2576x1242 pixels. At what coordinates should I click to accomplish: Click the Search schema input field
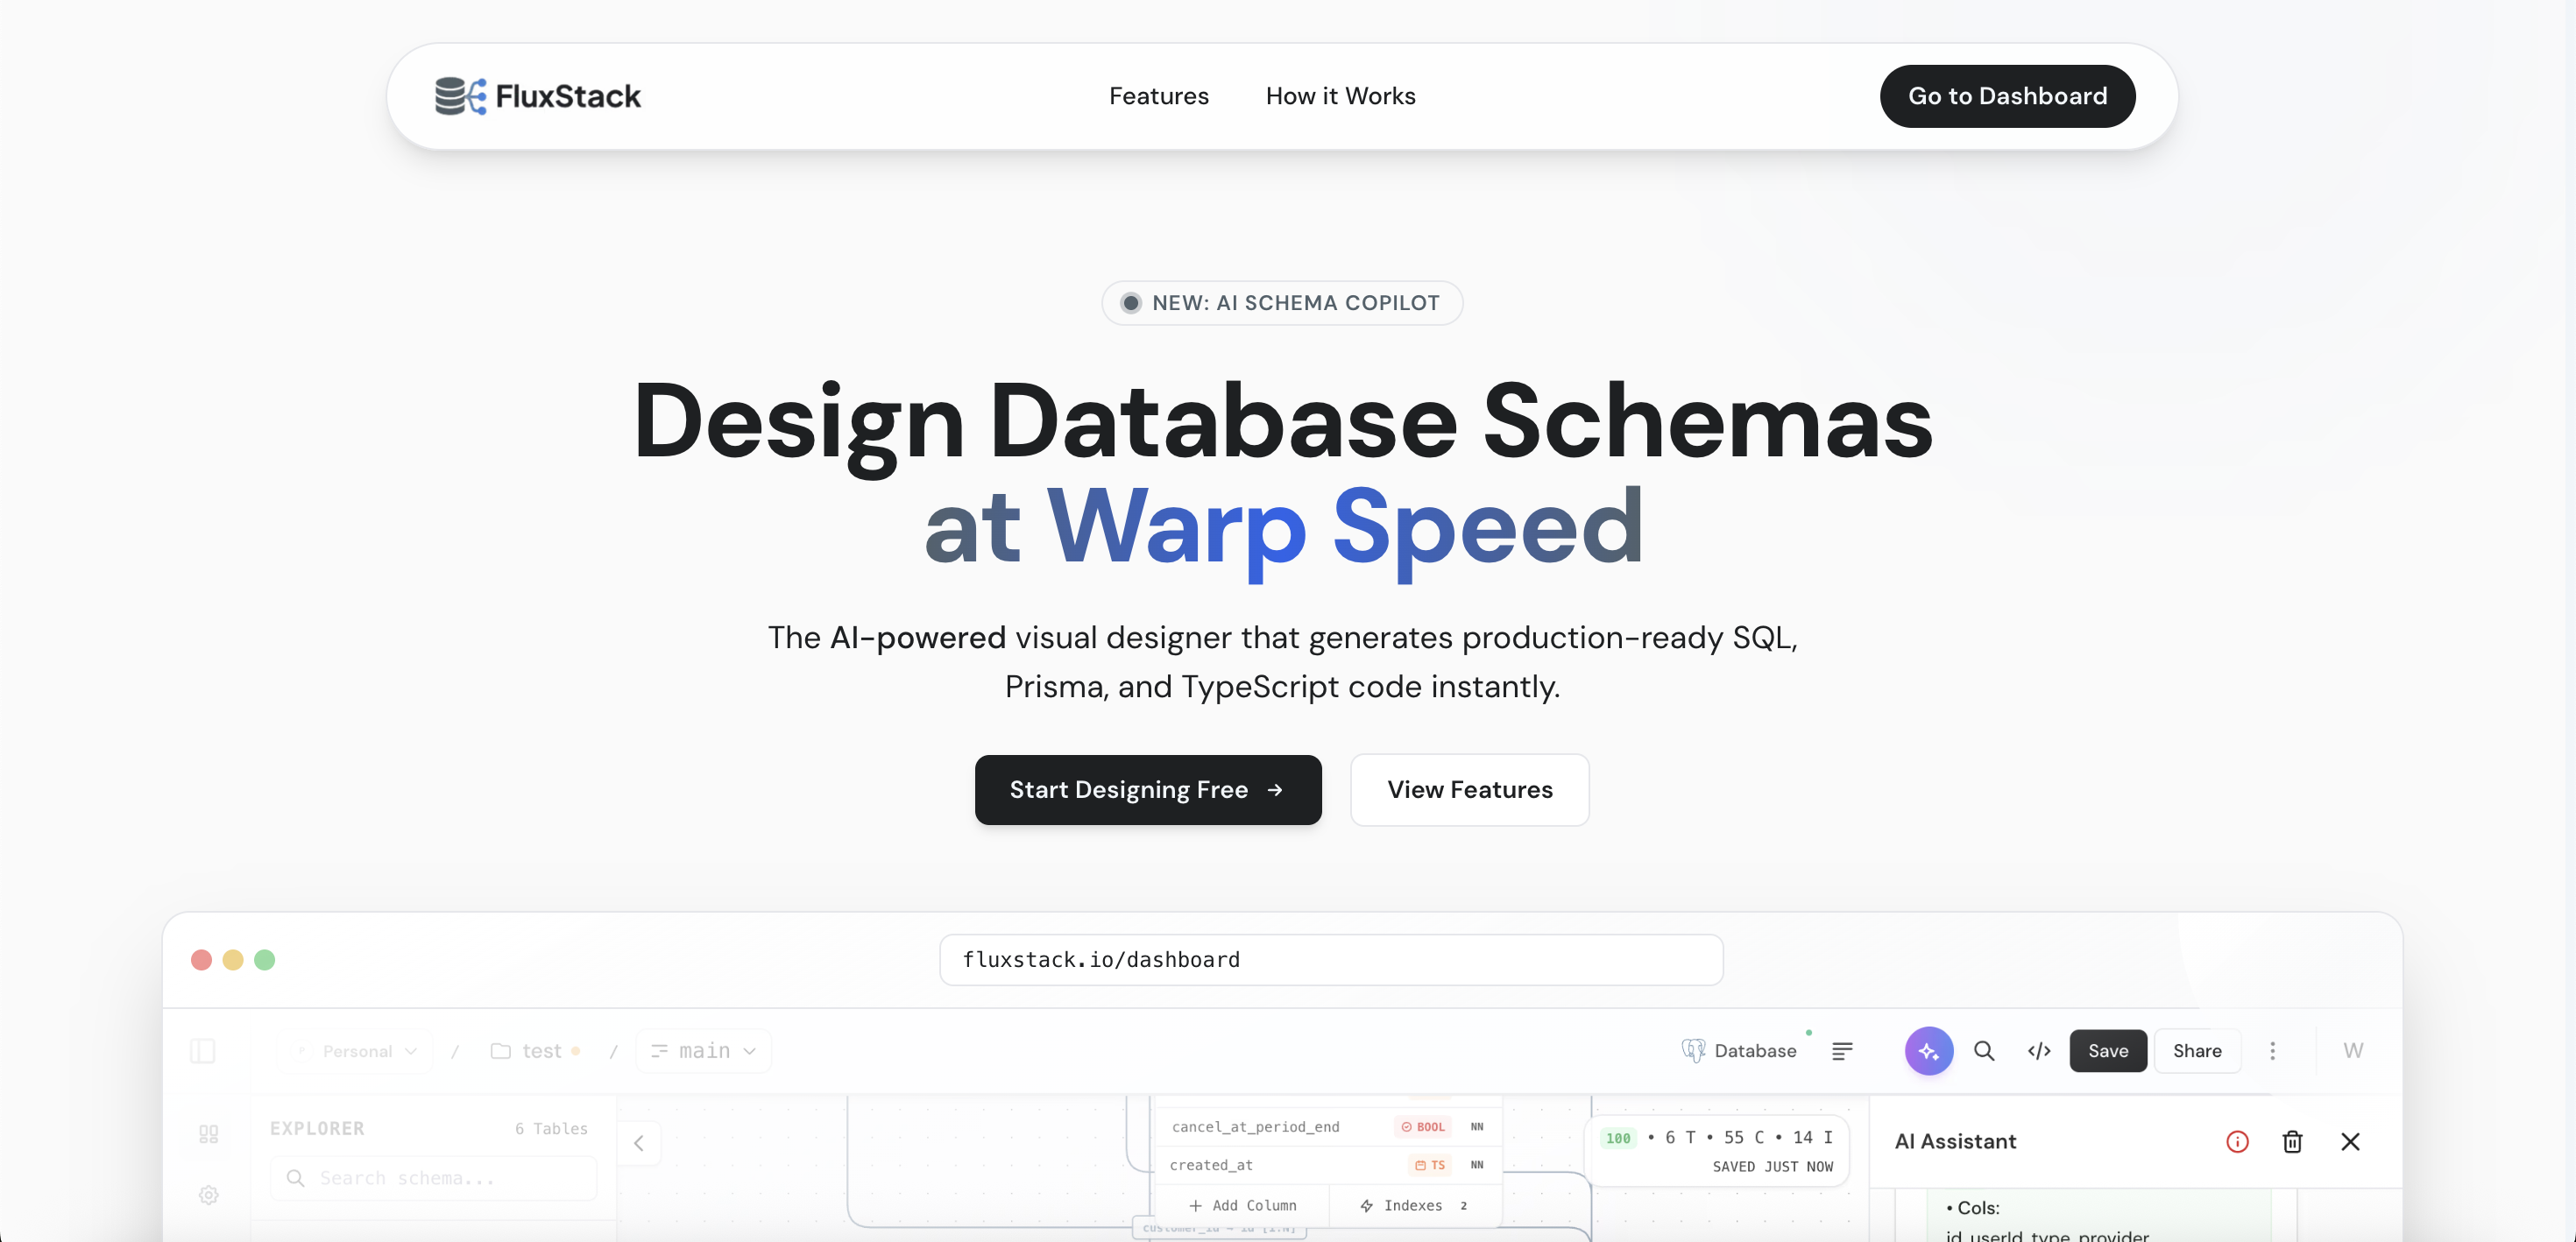[434, 1178]
